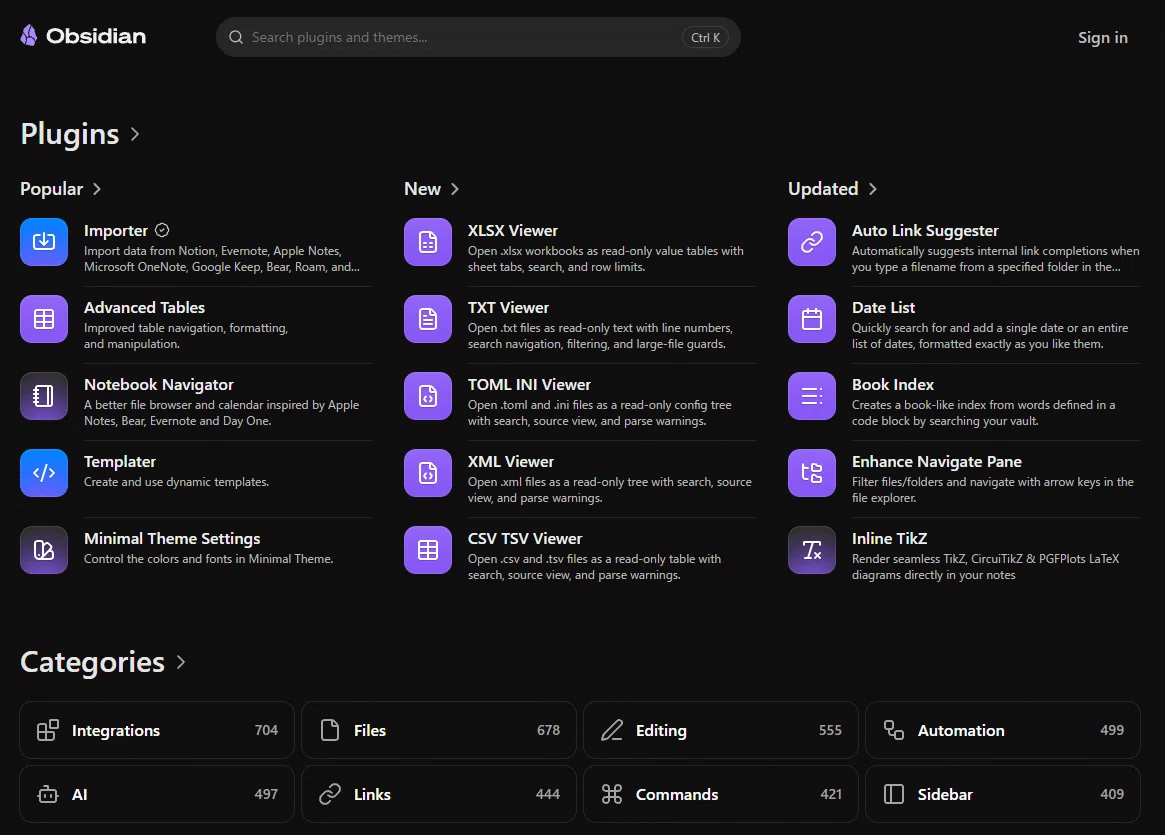Screen dimensions: 1165x835
Task: Click the Files category page icon
Action: click(x=330, y=730)
